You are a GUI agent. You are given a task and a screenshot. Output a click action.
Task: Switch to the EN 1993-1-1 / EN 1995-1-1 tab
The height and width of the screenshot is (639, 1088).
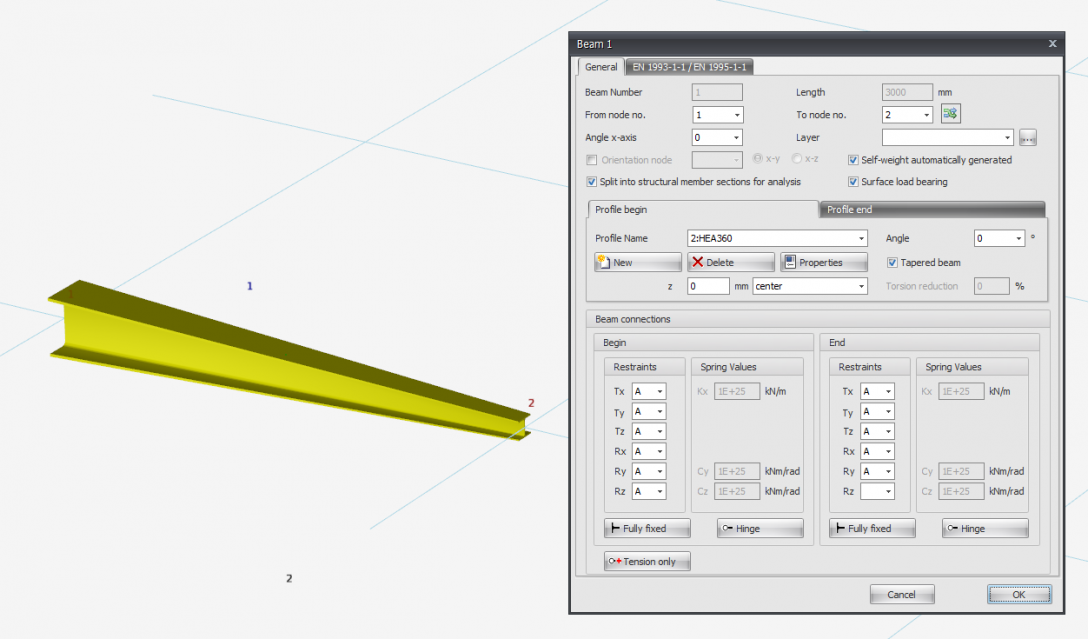[x=690, y=66]
